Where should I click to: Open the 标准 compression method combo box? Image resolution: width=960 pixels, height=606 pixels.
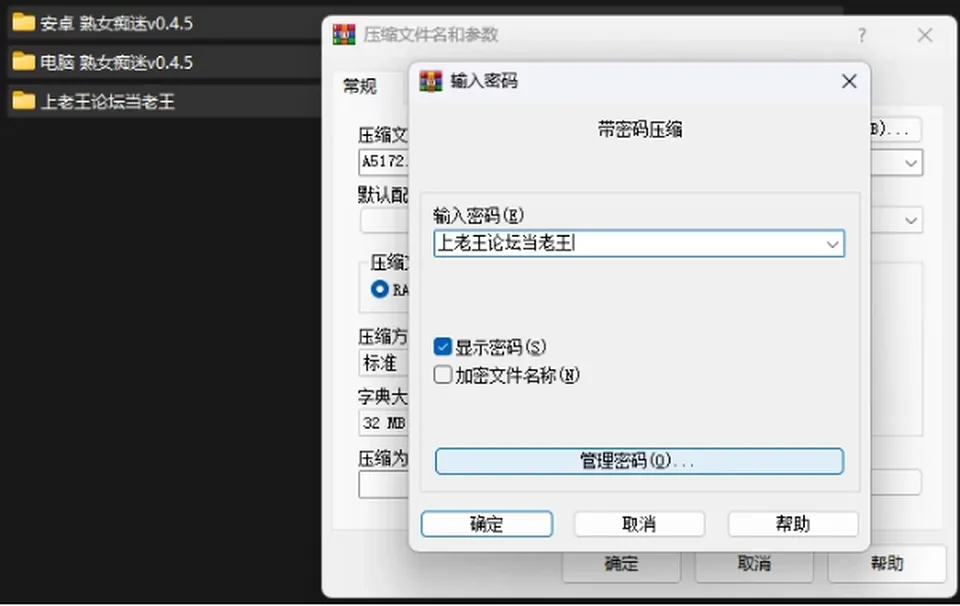pyautogui.click(x=384, y=363)
